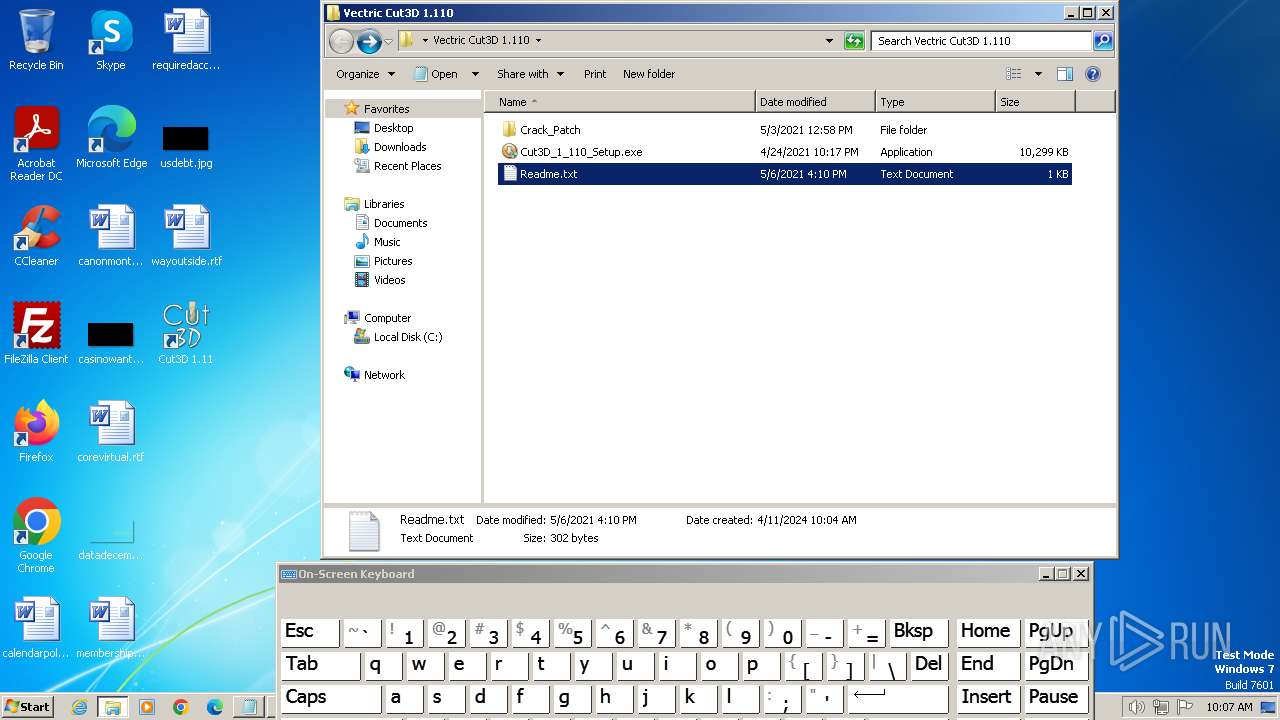Open recent pages dropdown arrow
Image resolution: width=1280 pixels, height=720 pixels.
[x=389, y=41]
